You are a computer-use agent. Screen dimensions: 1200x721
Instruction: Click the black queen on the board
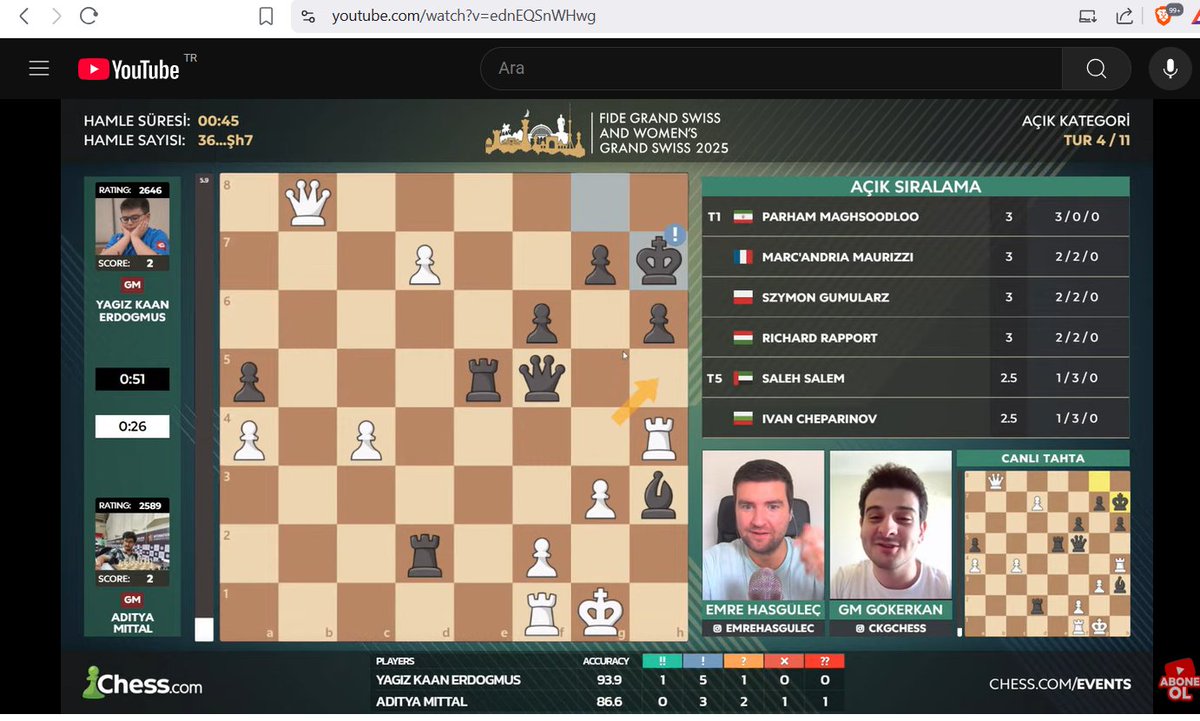(x=542, y=377)
